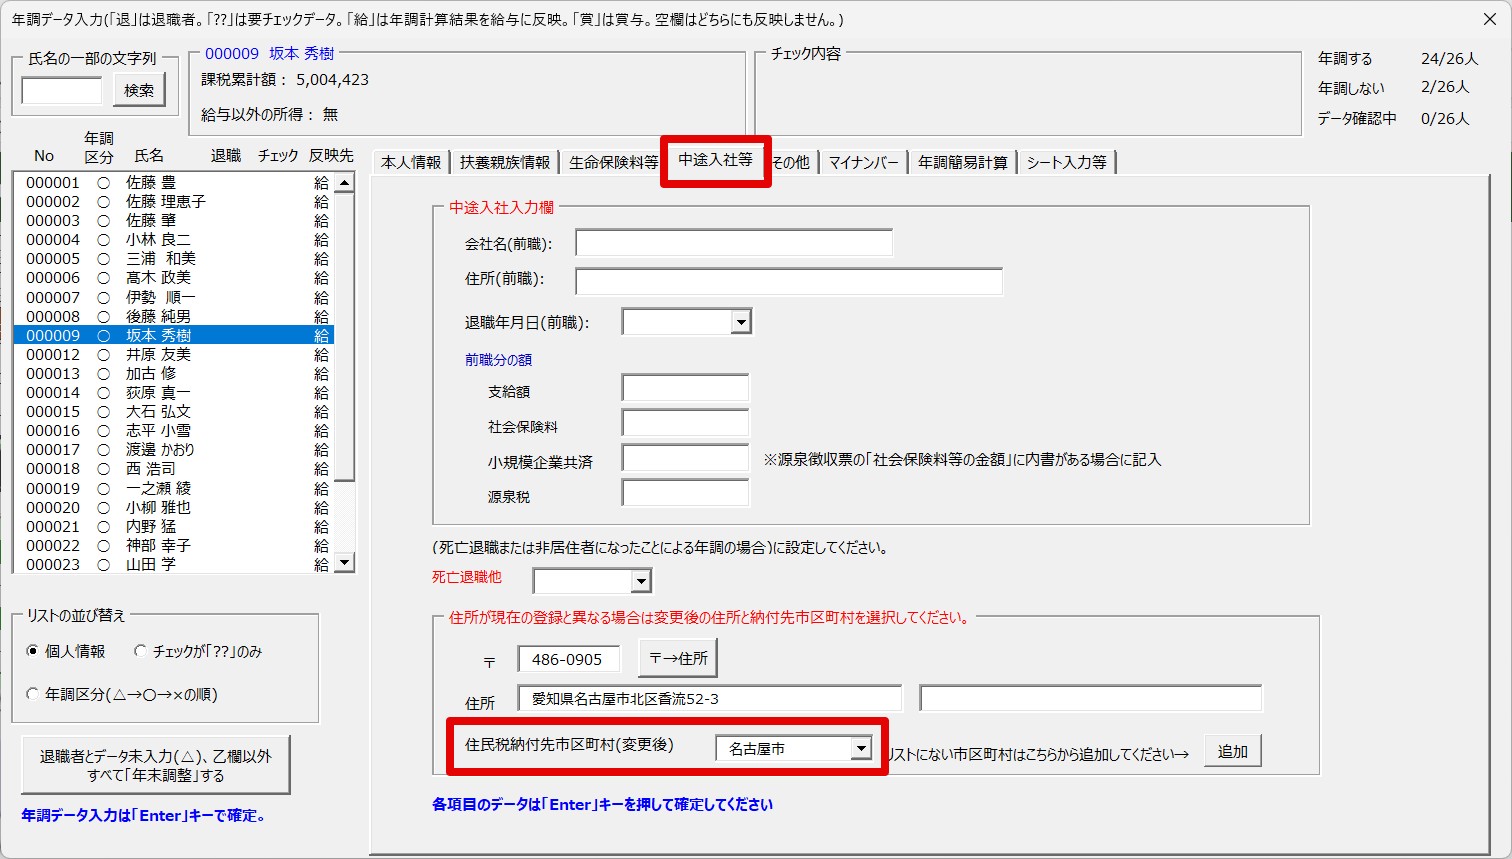This screenshot has height=859, width=1512.
Task: Switch to the マイナンバー tab
Action: (863, 162)
